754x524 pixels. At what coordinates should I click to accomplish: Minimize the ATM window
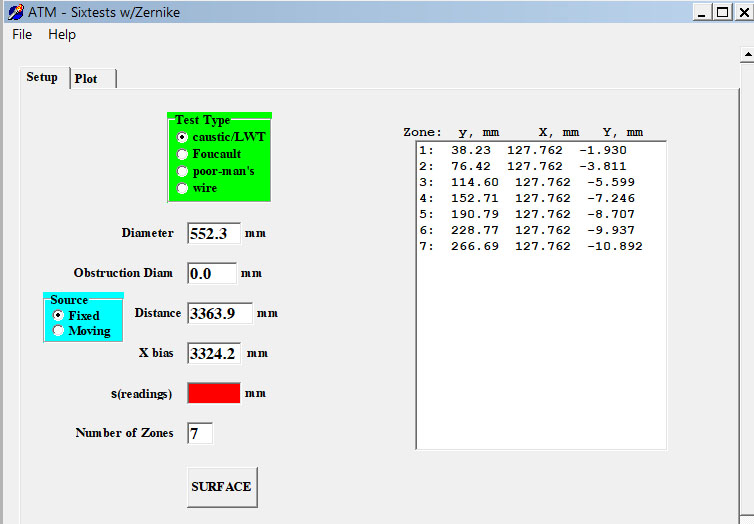tap(702, 12)
